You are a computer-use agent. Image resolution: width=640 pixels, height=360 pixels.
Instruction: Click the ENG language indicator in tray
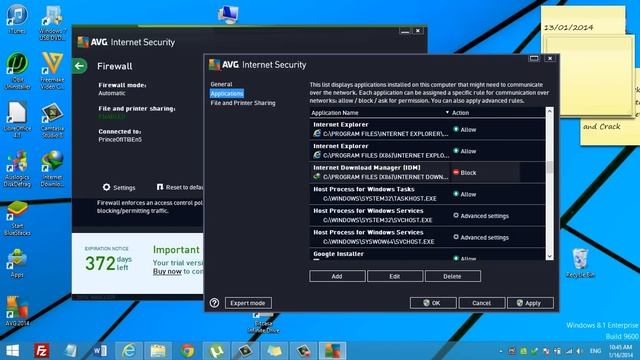pyautogui.click(x=596, y=351)
